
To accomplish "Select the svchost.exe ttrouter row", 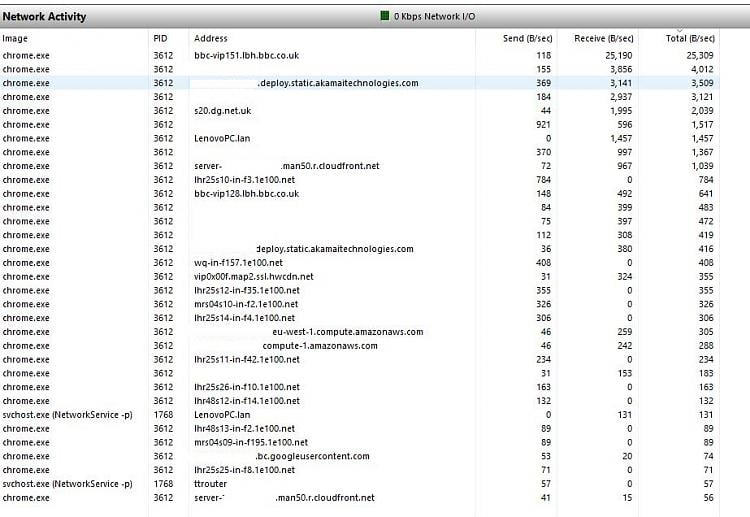I will pyautogui.click(x=360, y=484).
